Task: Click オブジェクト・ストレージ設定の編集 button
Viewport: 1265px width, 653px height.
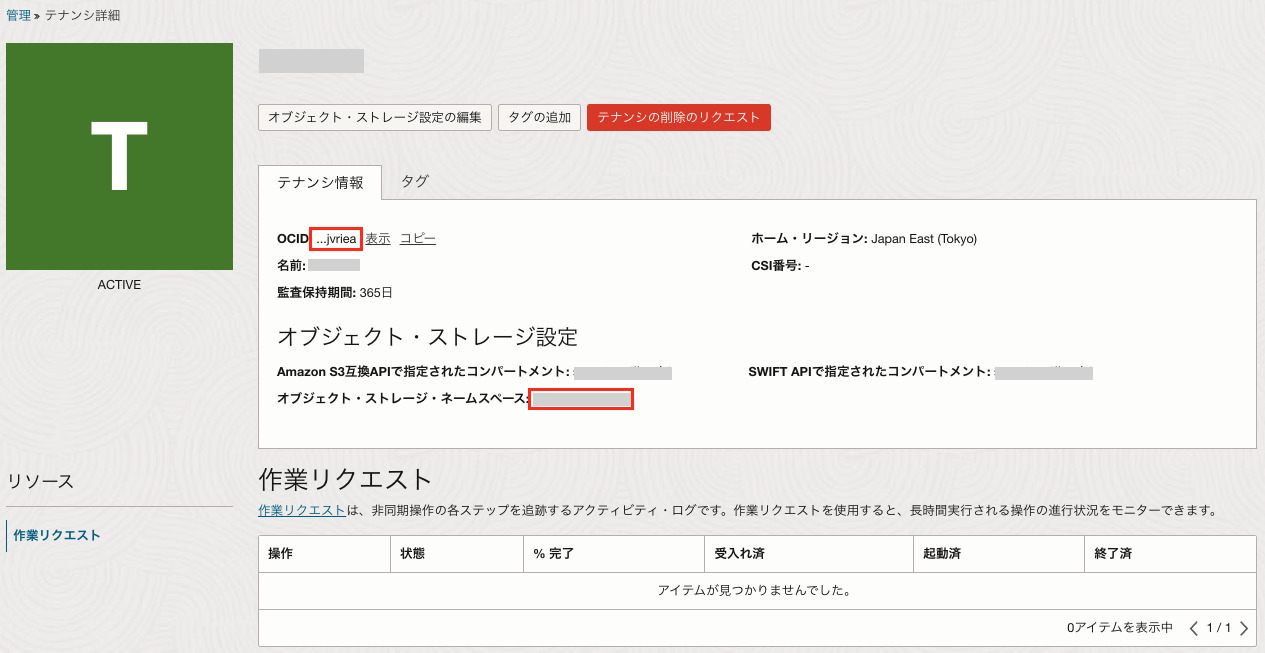Action: 375,117
